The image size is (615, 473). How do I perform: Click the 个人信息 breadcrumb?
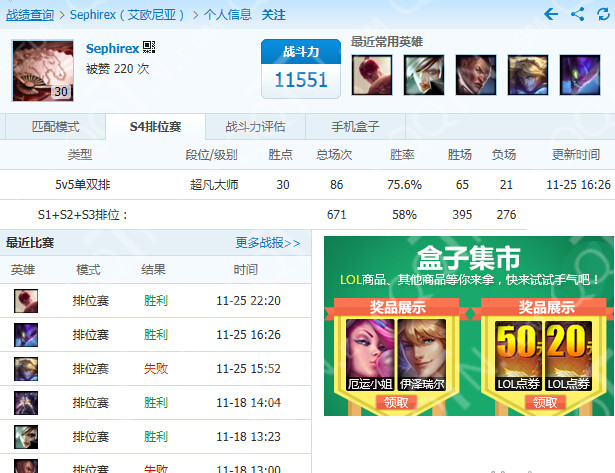pos(227,15)
